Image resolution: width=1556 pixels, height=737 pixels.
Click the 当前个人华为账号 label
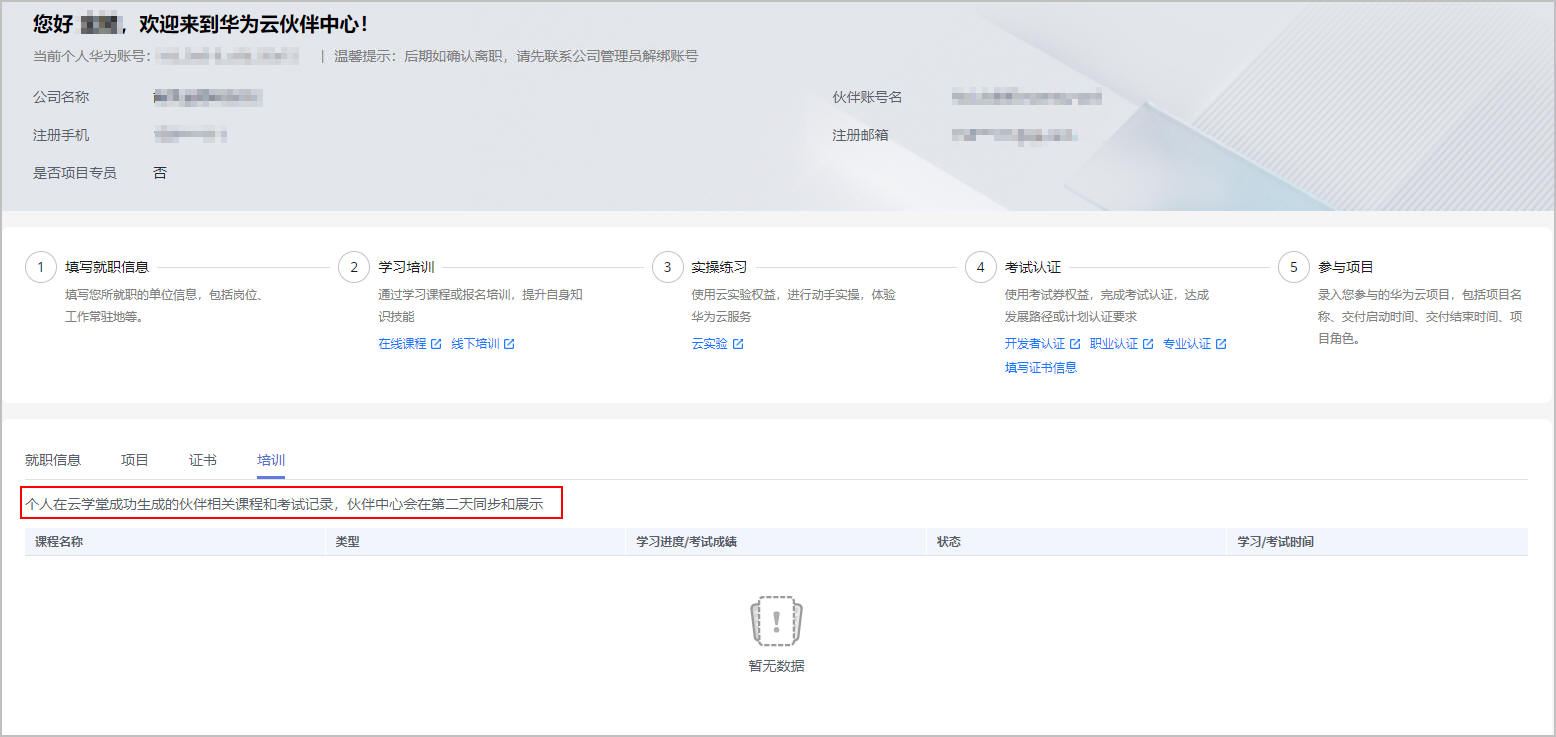tap(92, 56)
